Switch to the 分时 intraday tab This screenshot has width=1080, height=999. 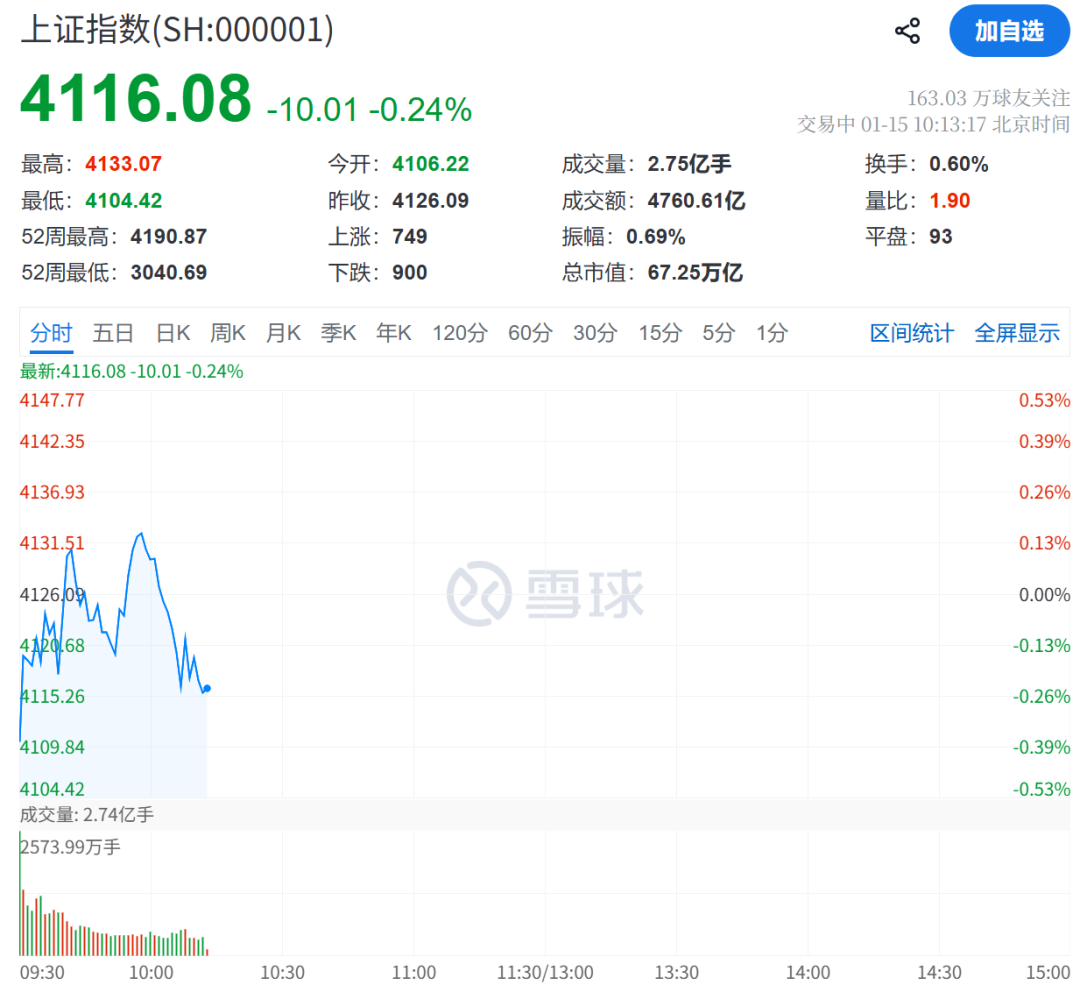[x=51, y=333]
